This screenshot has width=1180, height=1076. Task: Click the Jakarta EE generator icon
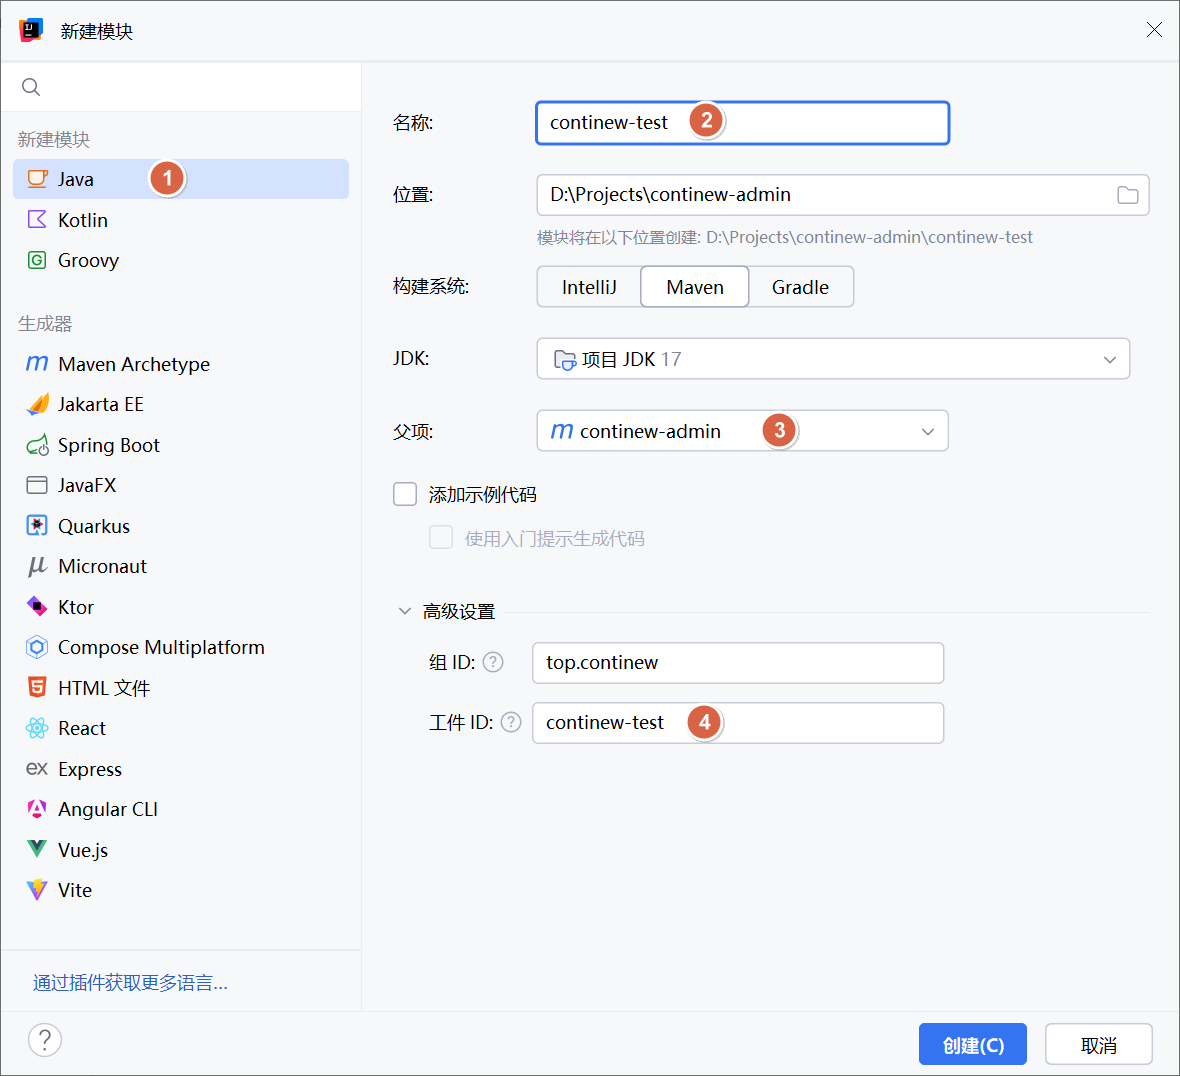(x=37, y=405)
